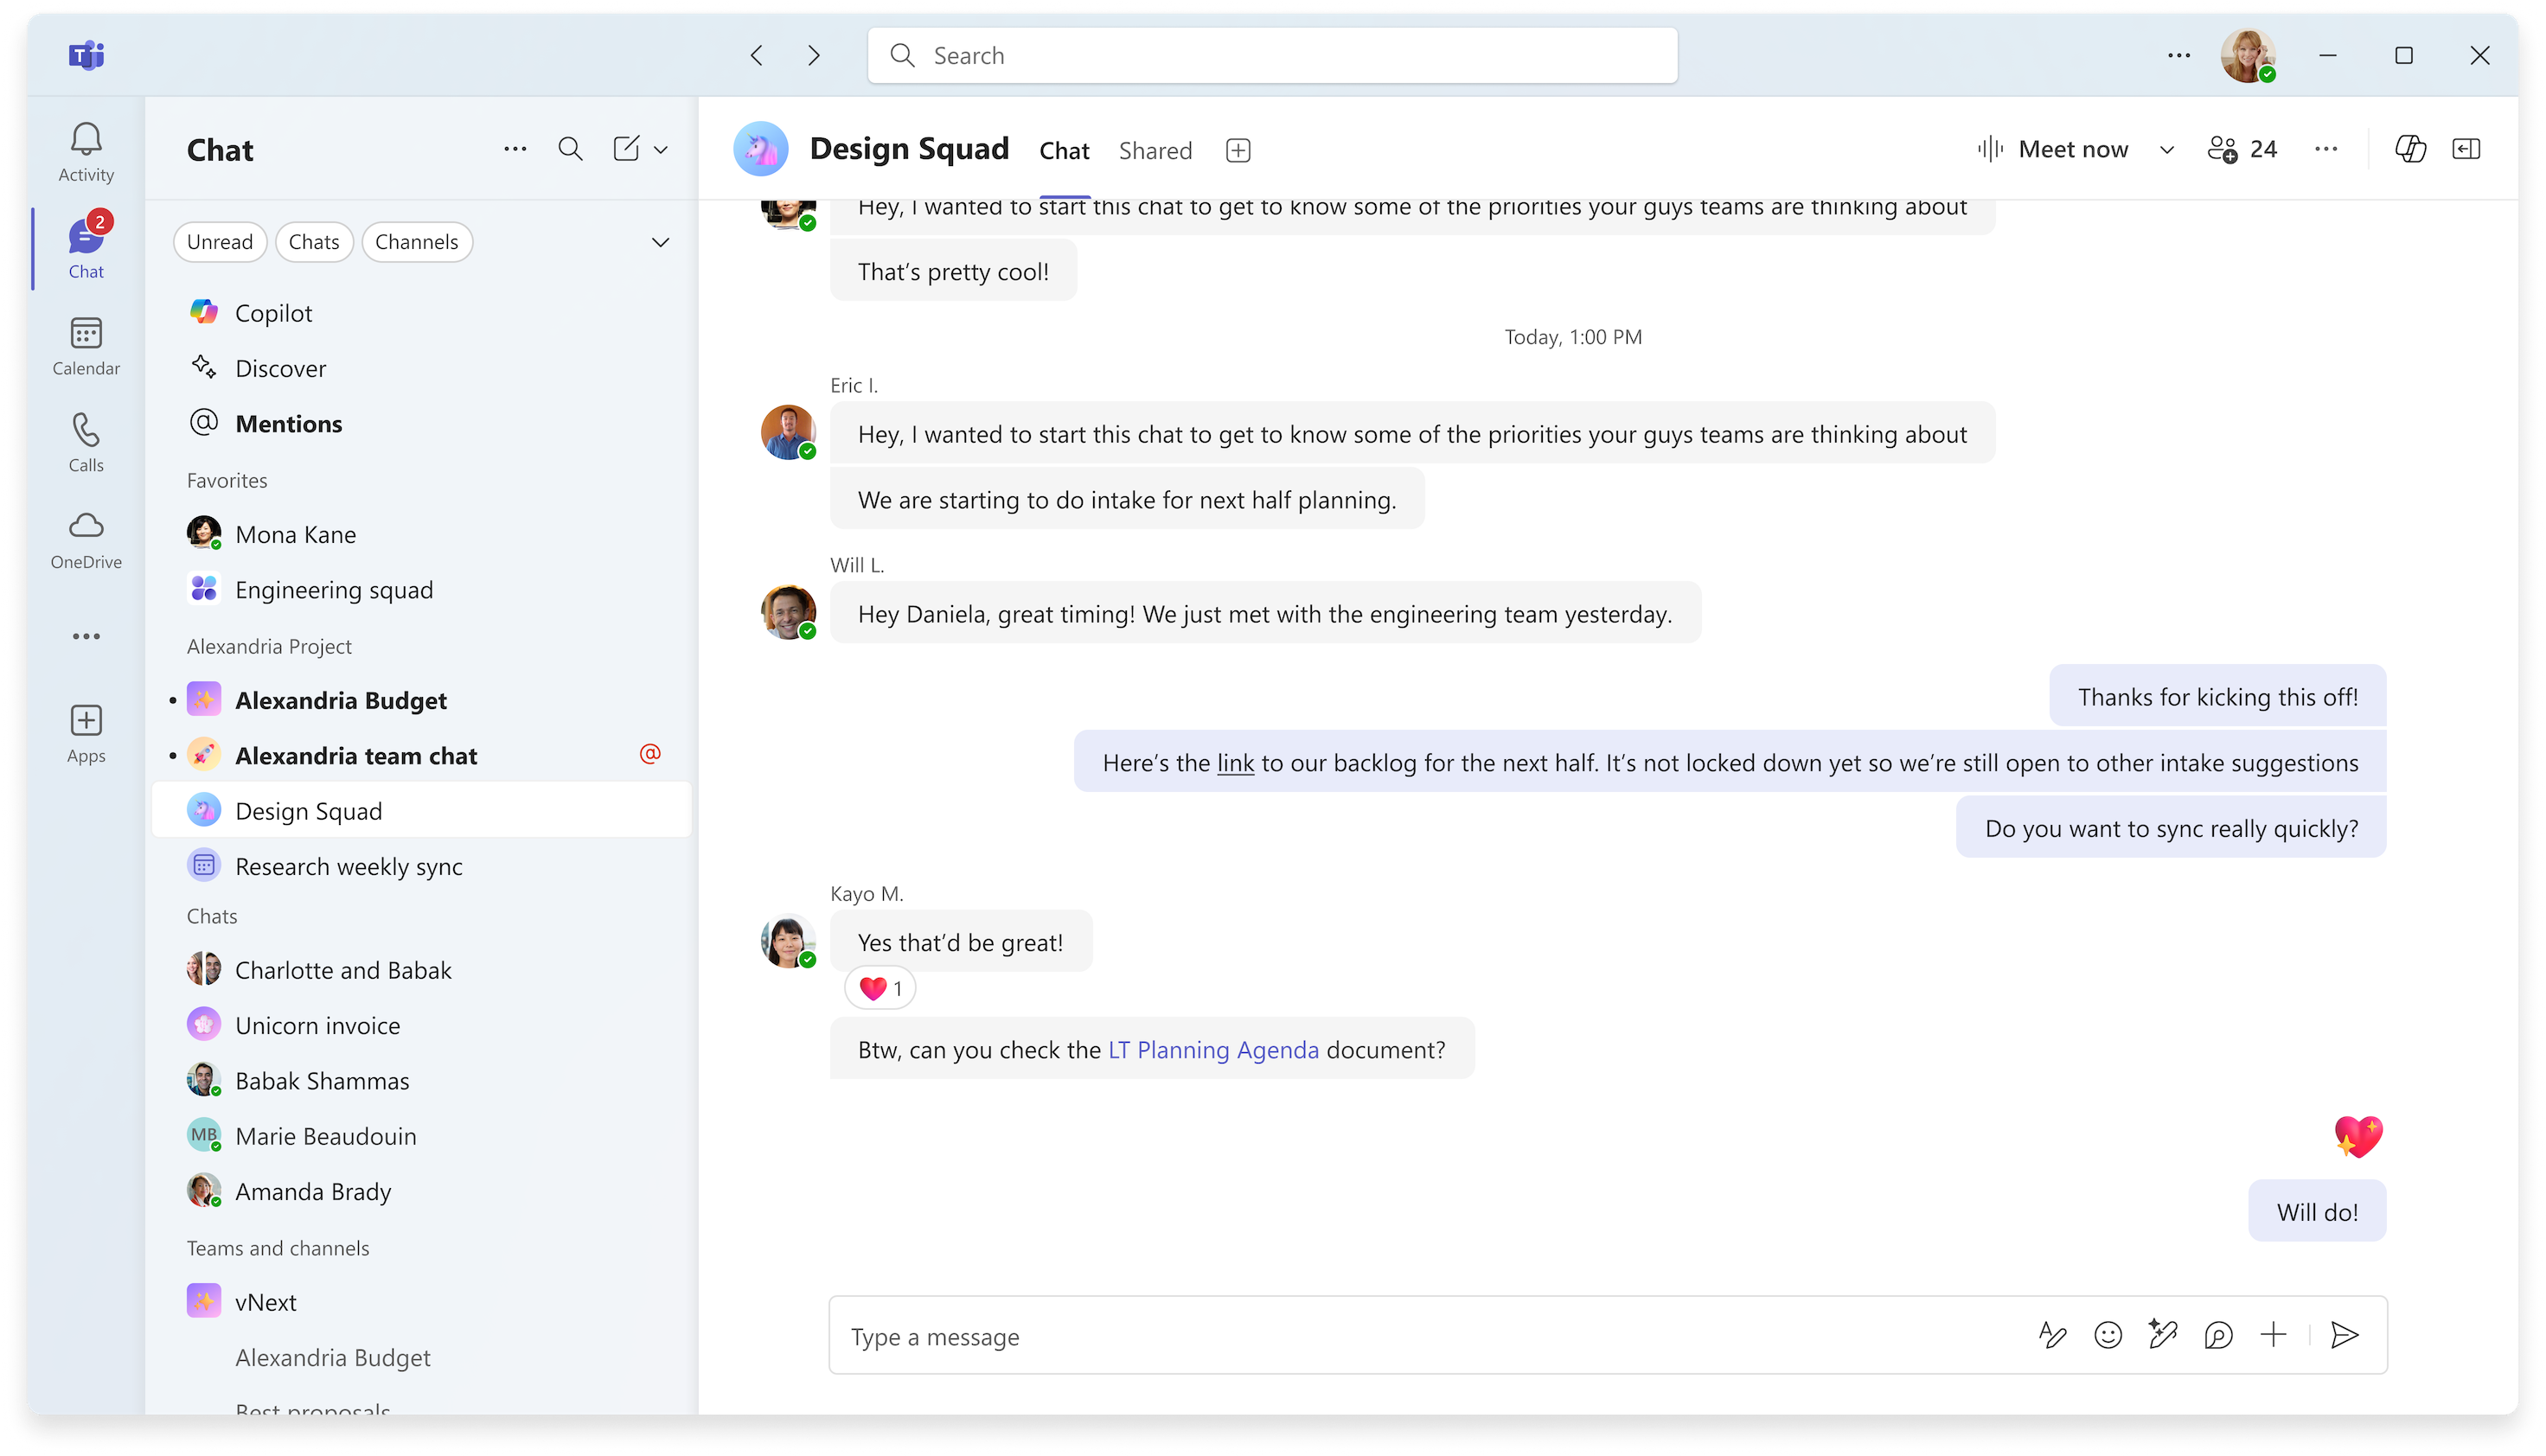Open the more options menu in header
Image resolution: width=2546 pixels, height=1456 pixels.
[x=2325, y=149]
